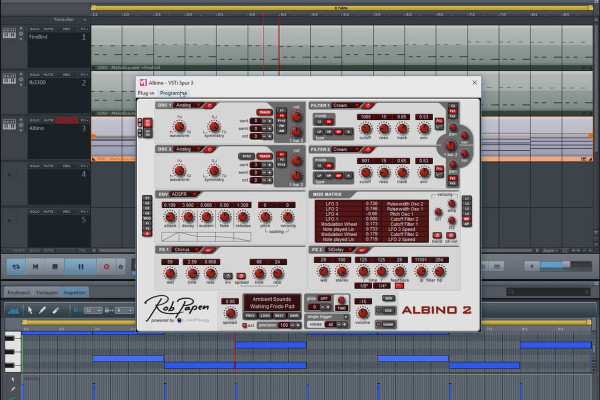Click the MOD tab on envelope side selector
This screenshot has height=400, width=600.
[x=147, y=219]
